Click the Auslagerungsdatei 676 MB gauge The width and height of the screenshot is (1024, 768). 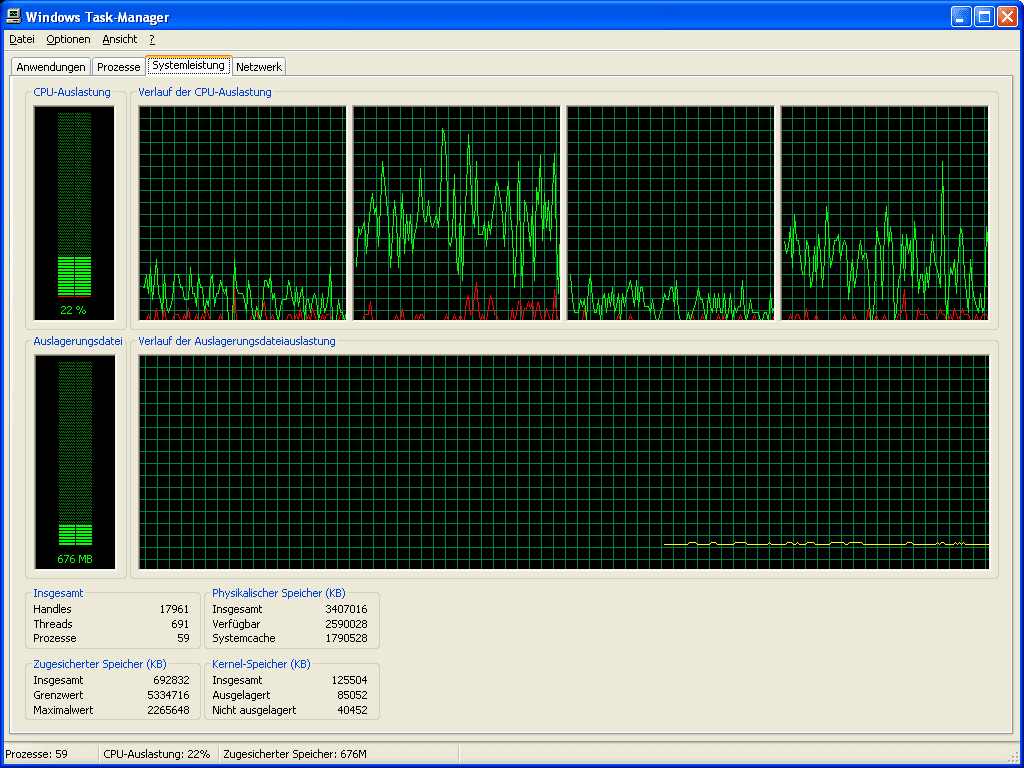(x=75, y=462)
